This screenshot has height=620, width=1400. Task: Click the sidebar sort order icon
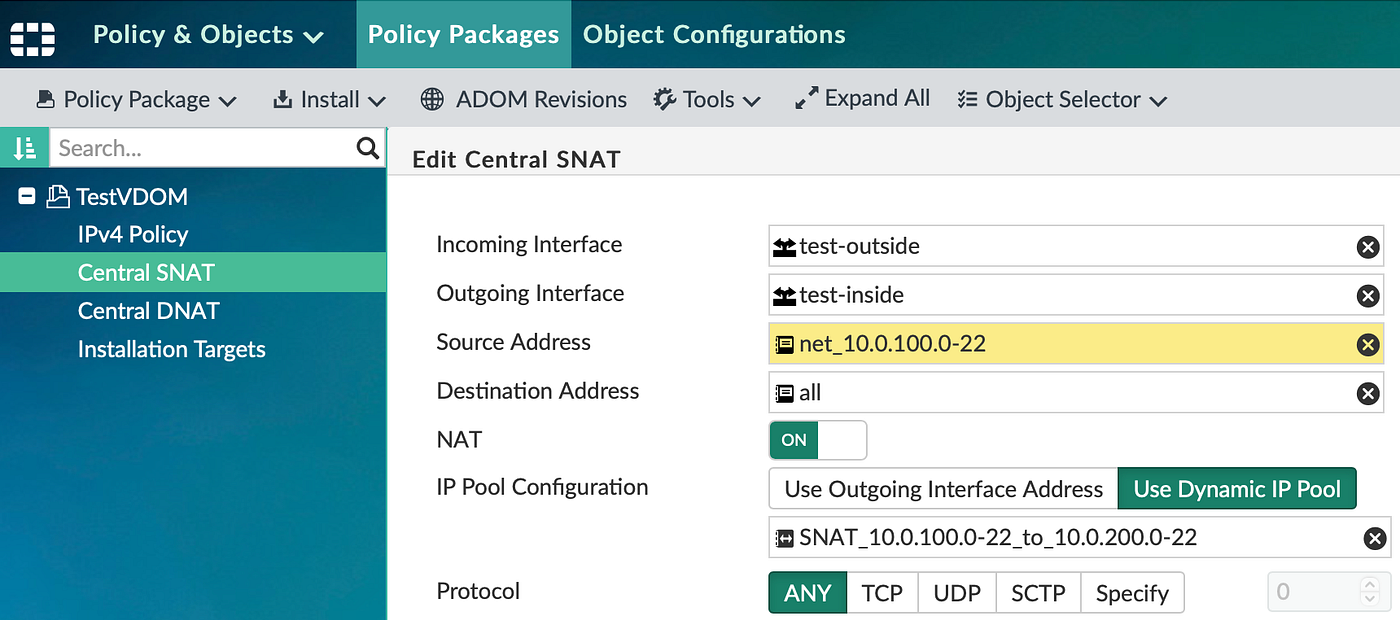point(24,148)
